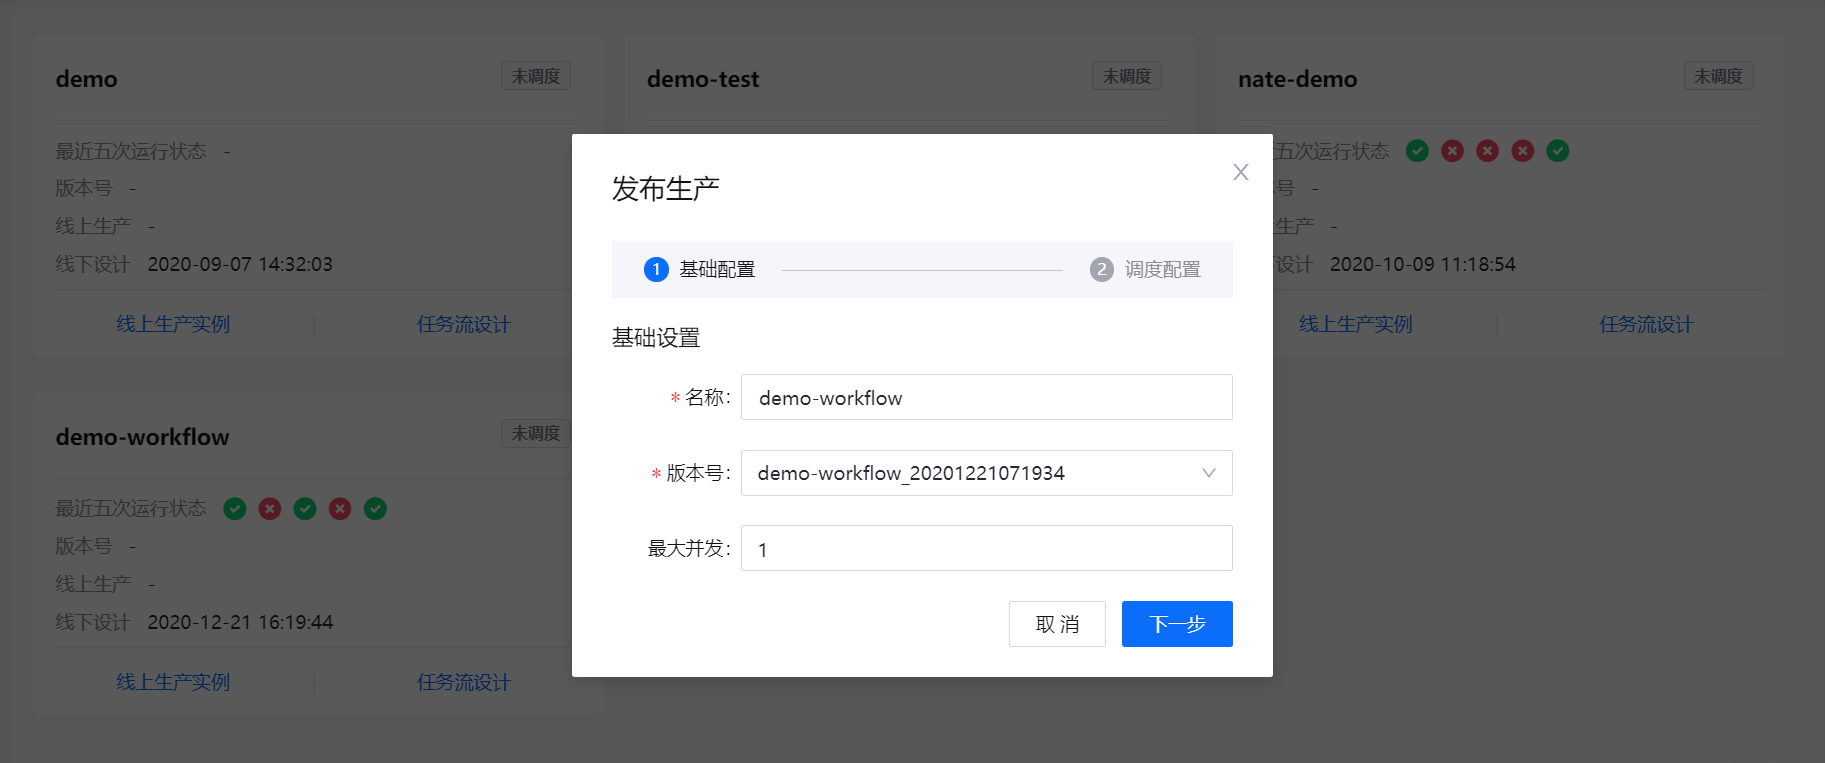Click 未调度 tag on demo-workflow card

pos(536,433)
